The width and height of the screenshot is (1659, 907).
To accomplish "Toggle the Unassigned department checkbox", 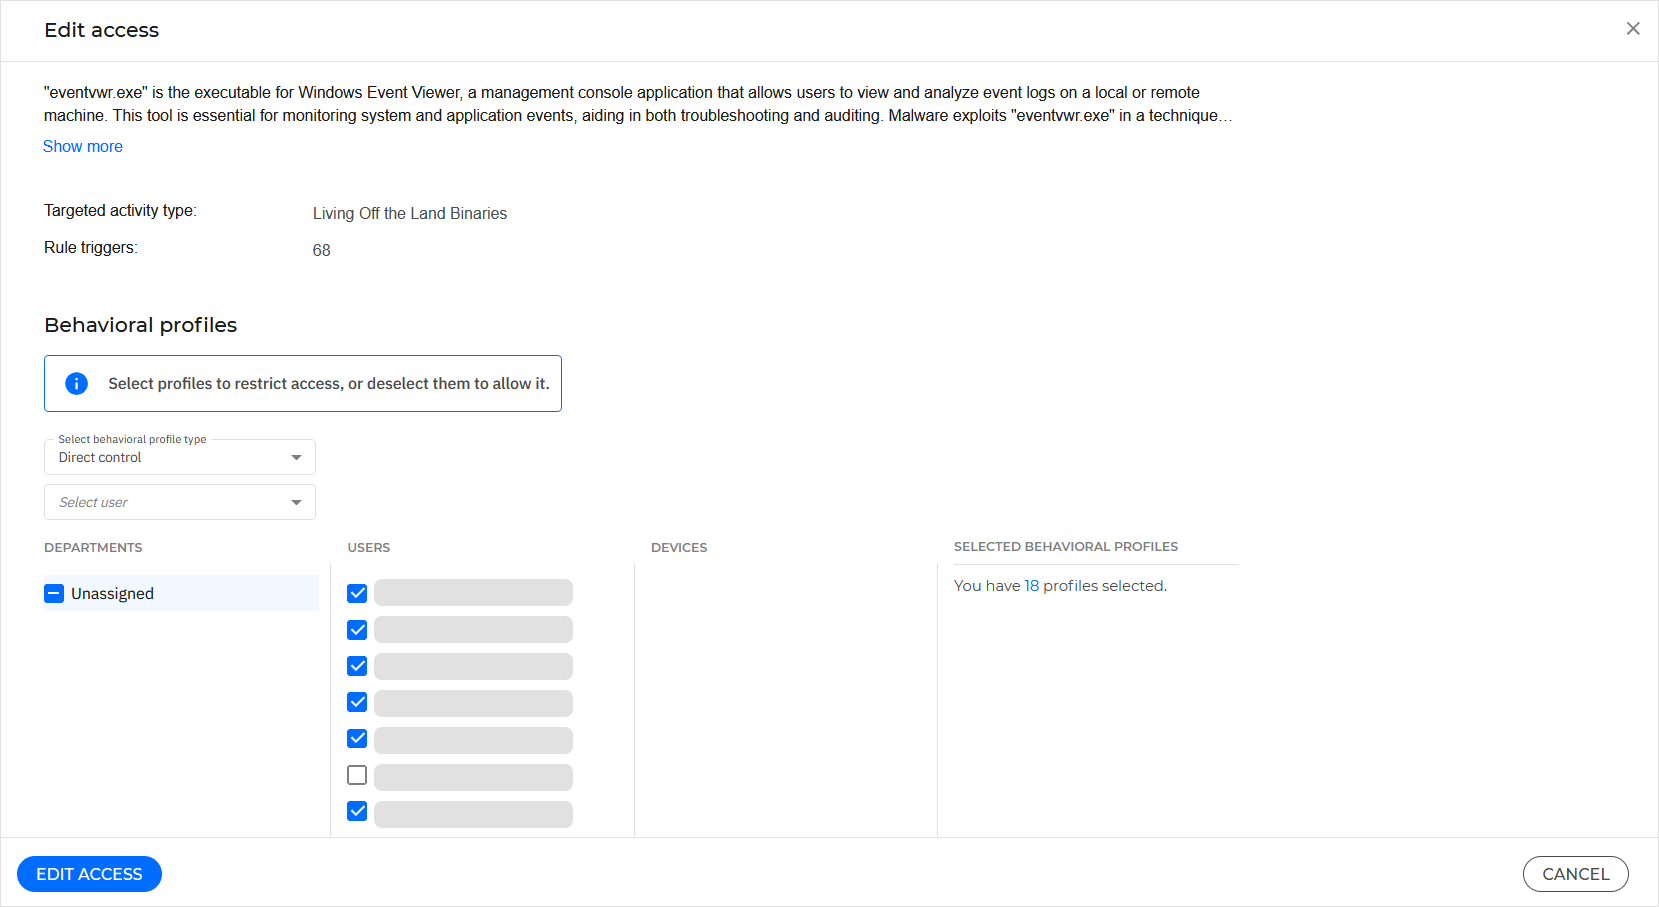I will tap(54, 594).
